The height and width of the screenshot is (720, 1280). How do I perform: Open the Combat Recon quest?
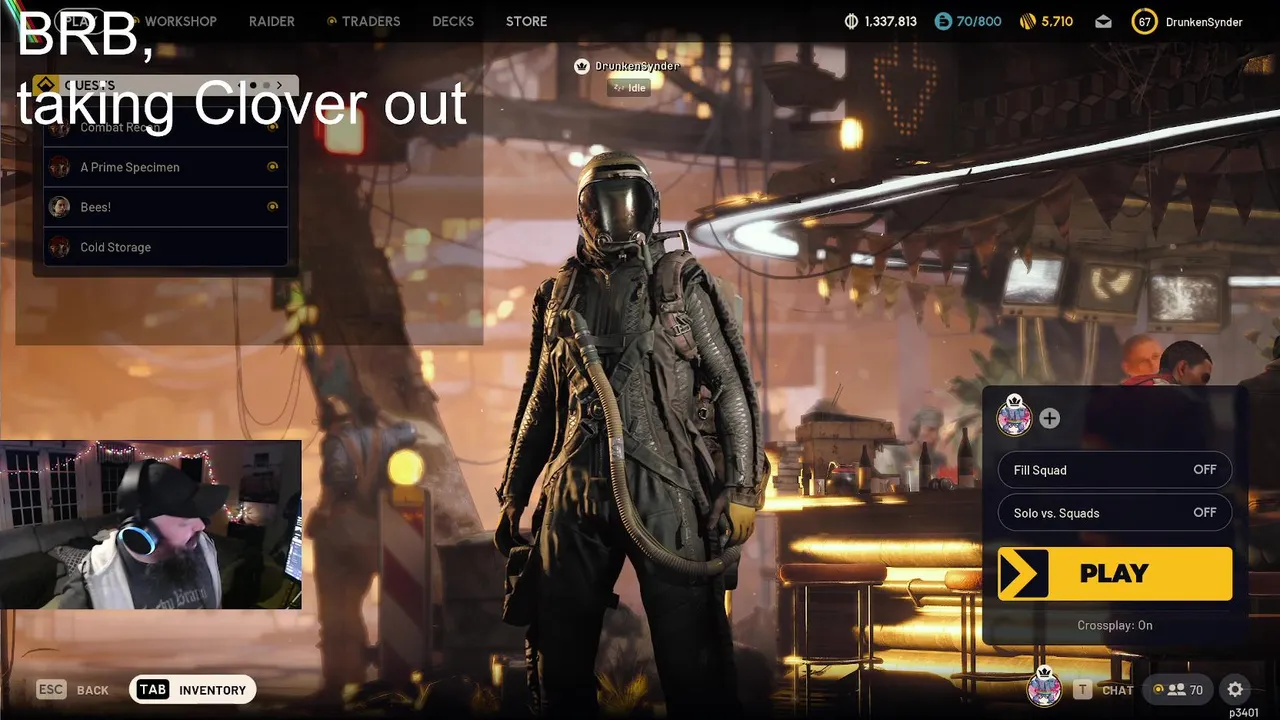coord(166,127)
